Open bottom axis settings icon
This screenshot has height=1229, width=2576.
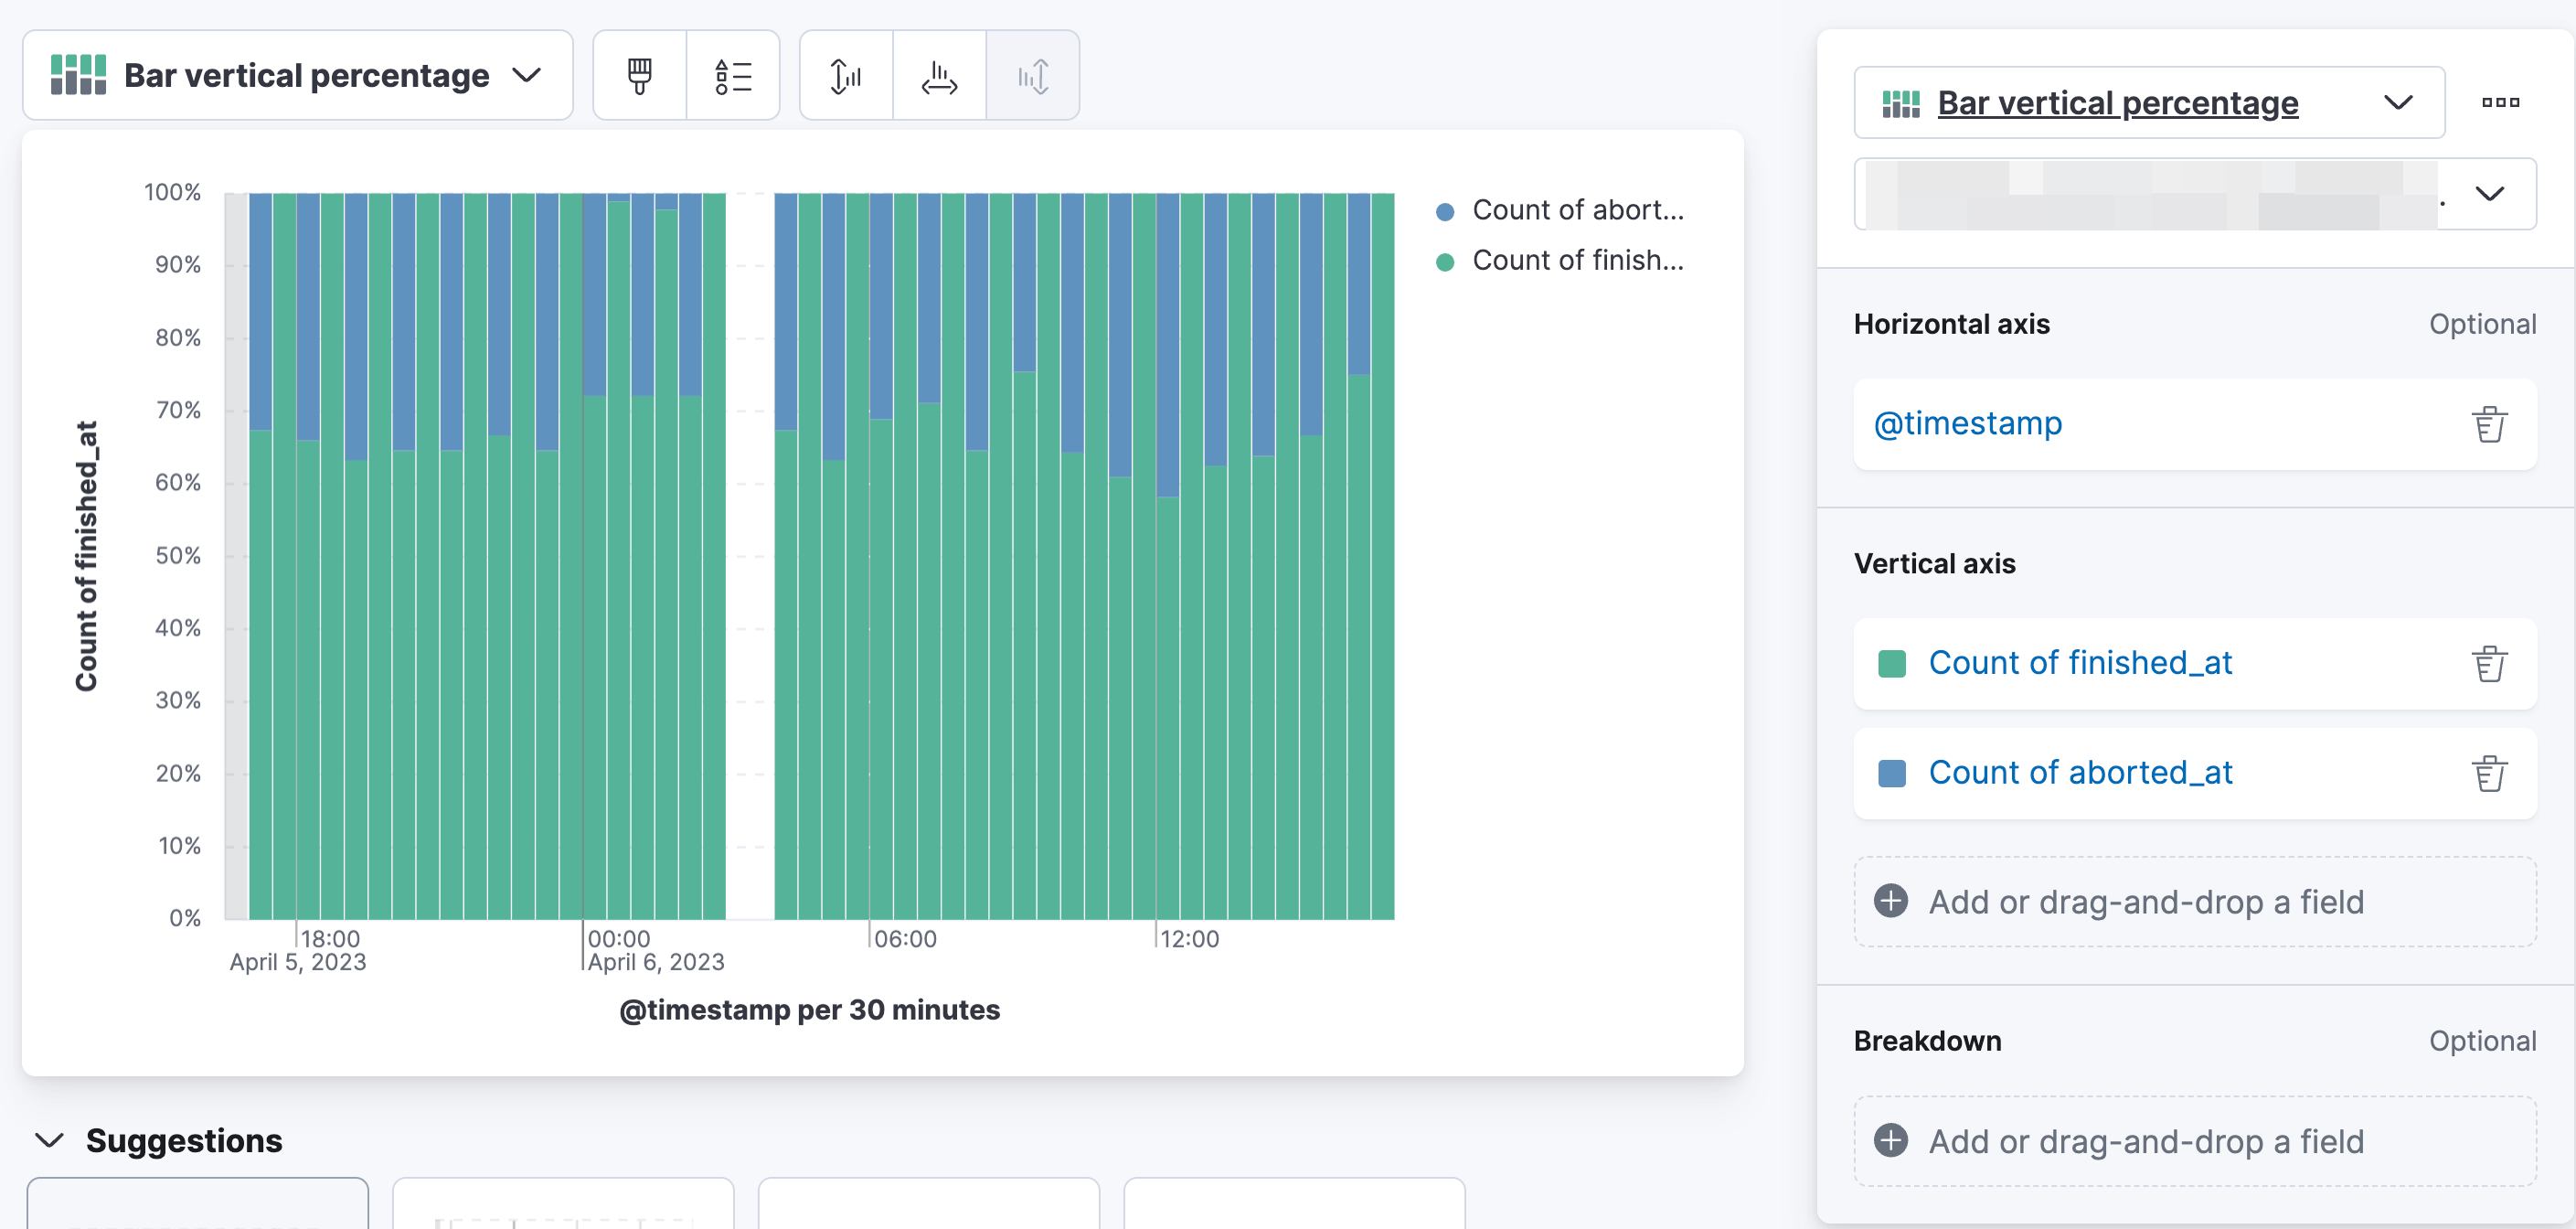coord(939,76)
